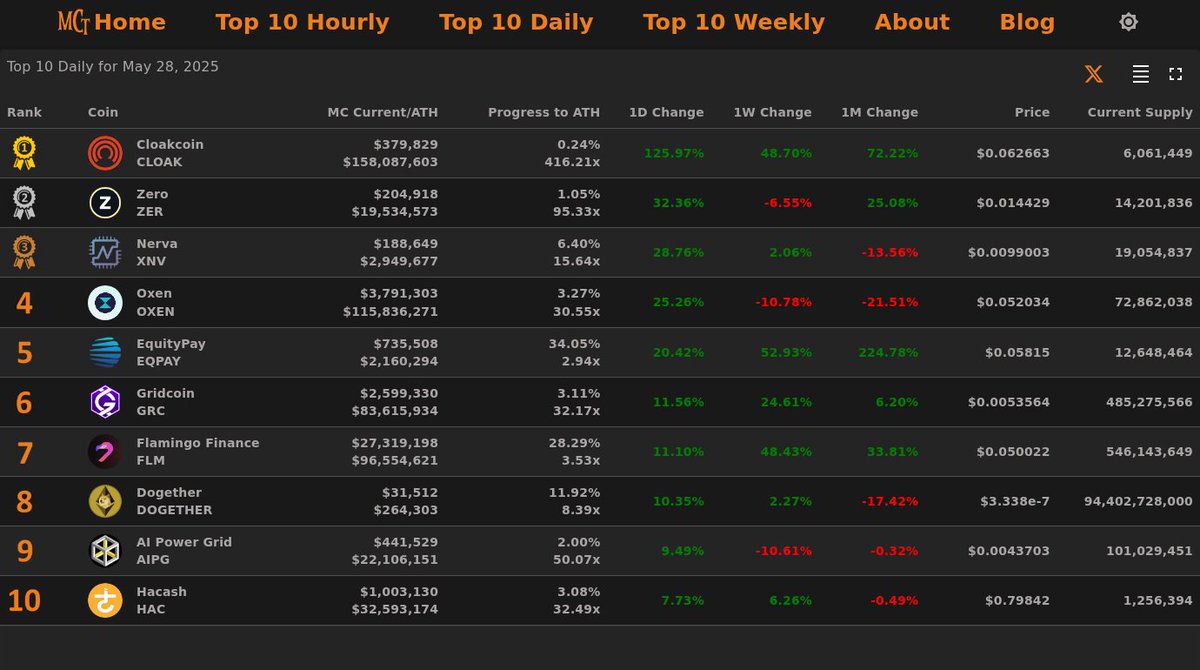
Task: Click the rank number 4
Action: tap(24, 303)
